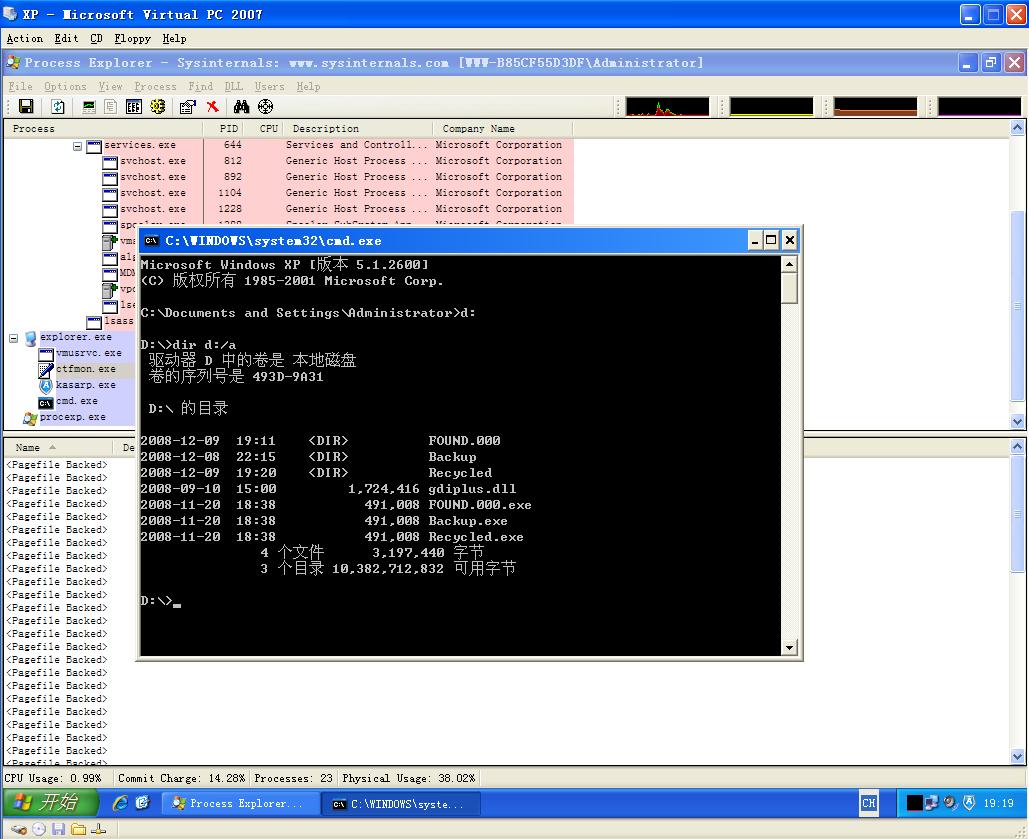Click the shield antivirus tray icon

[x=969, y=803]
